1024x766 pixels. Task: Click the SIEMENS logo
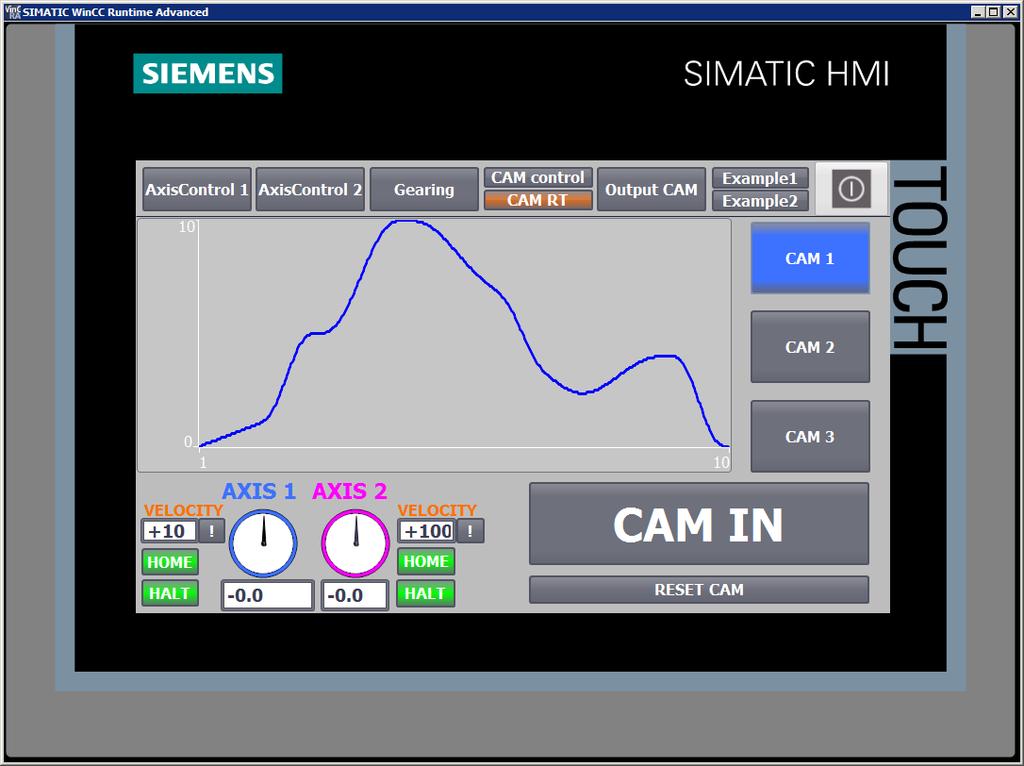[208, 73]
